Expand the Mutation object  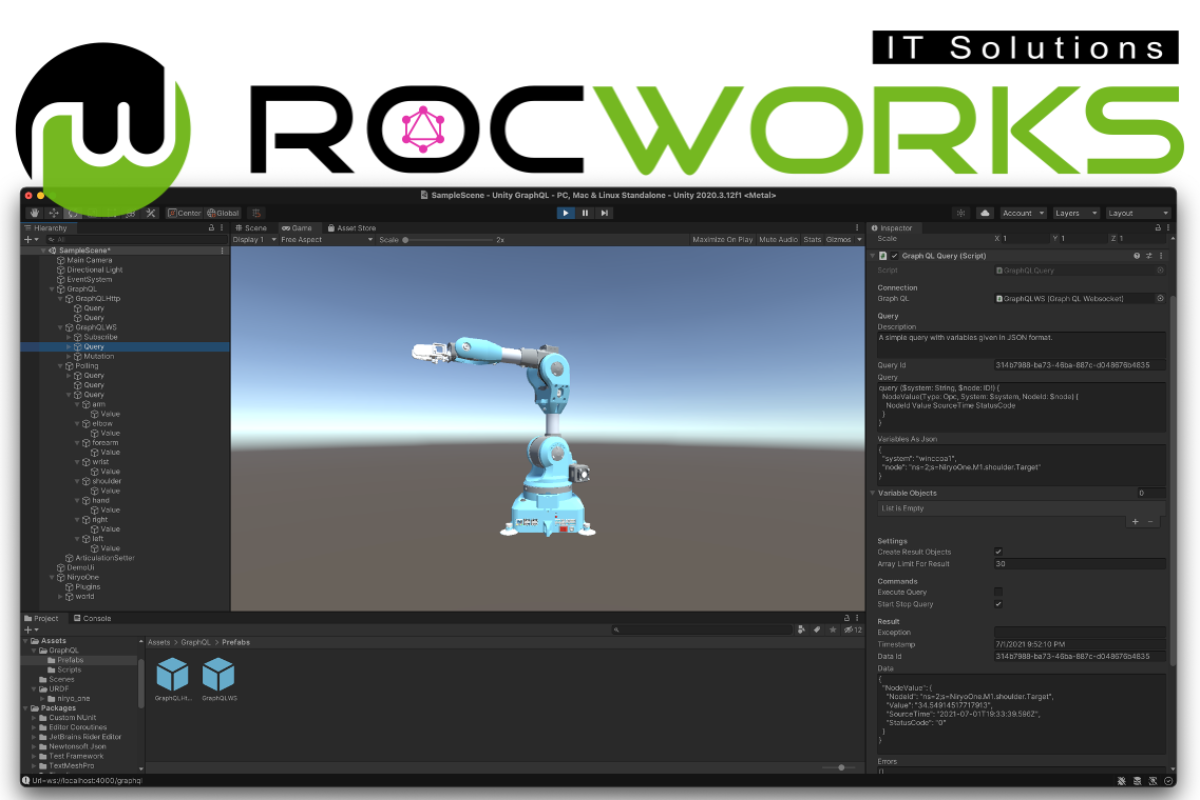click(69, 356)
